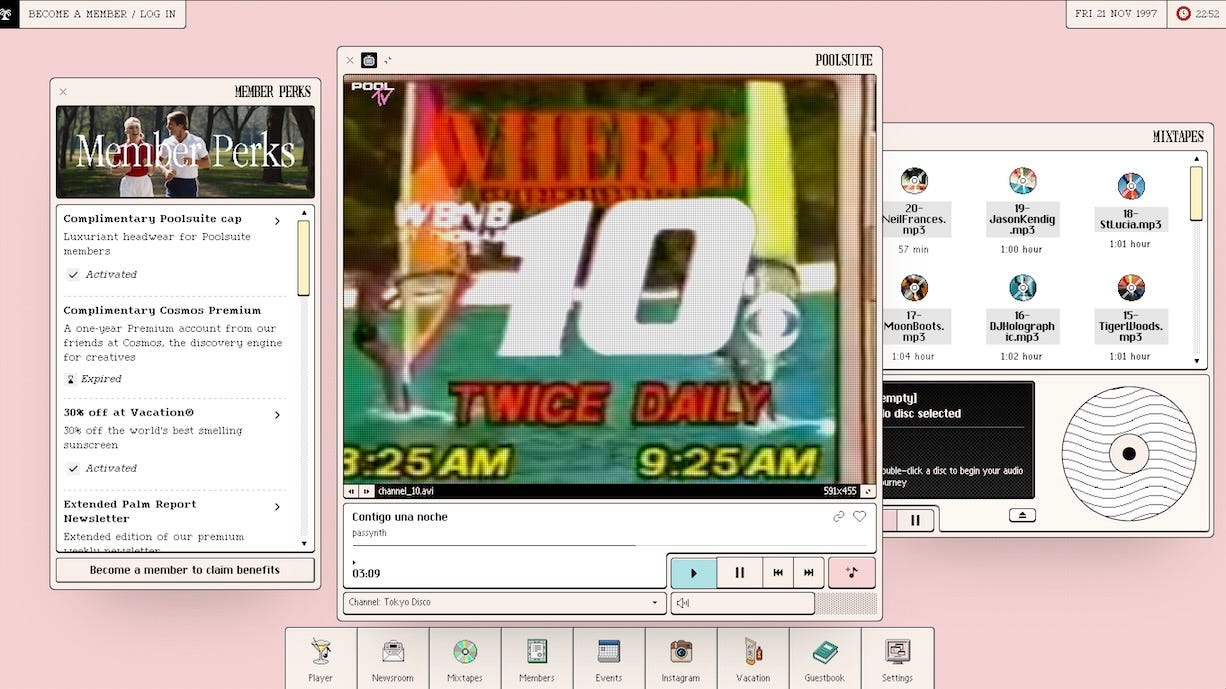Copy track link via chain icon

point(839,517)
